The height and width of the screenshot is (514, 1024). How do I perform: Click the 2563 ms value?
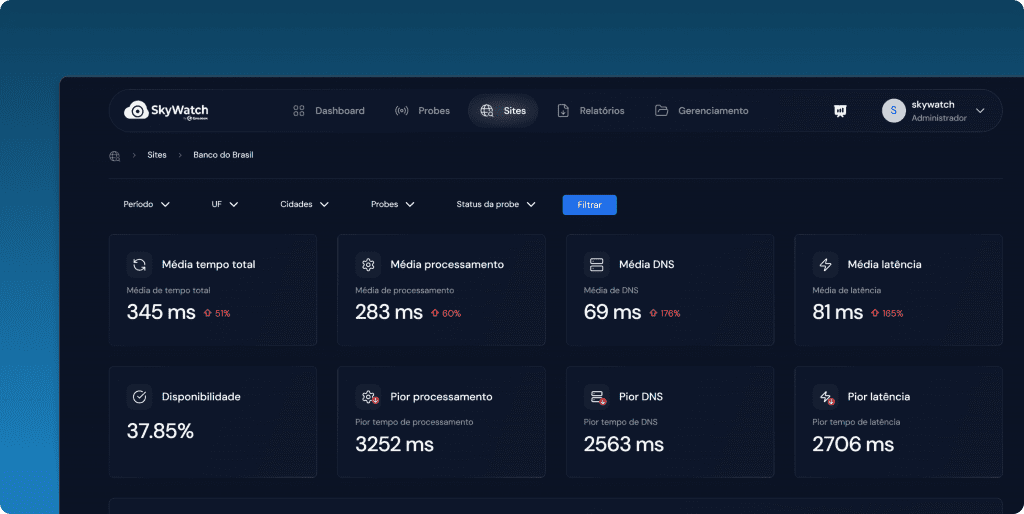click(624, 445)
